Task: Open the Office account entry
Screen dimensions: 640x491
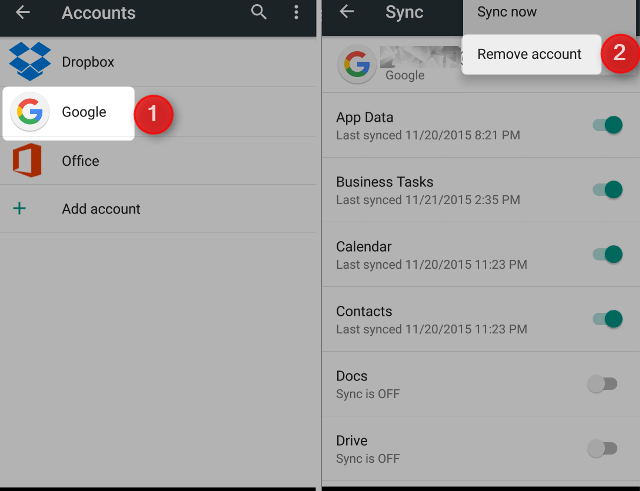Action: [x=80, y=161]
